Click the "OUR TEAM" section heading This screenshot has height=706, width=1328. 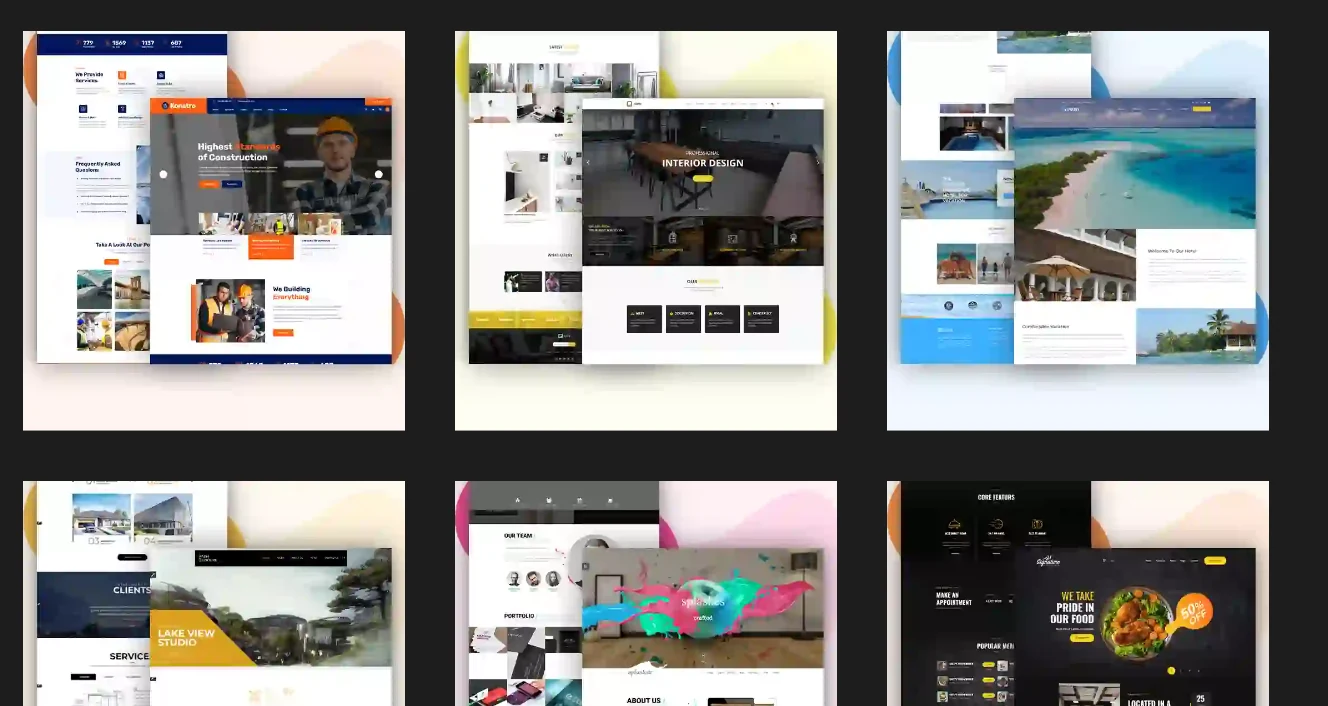518,536
